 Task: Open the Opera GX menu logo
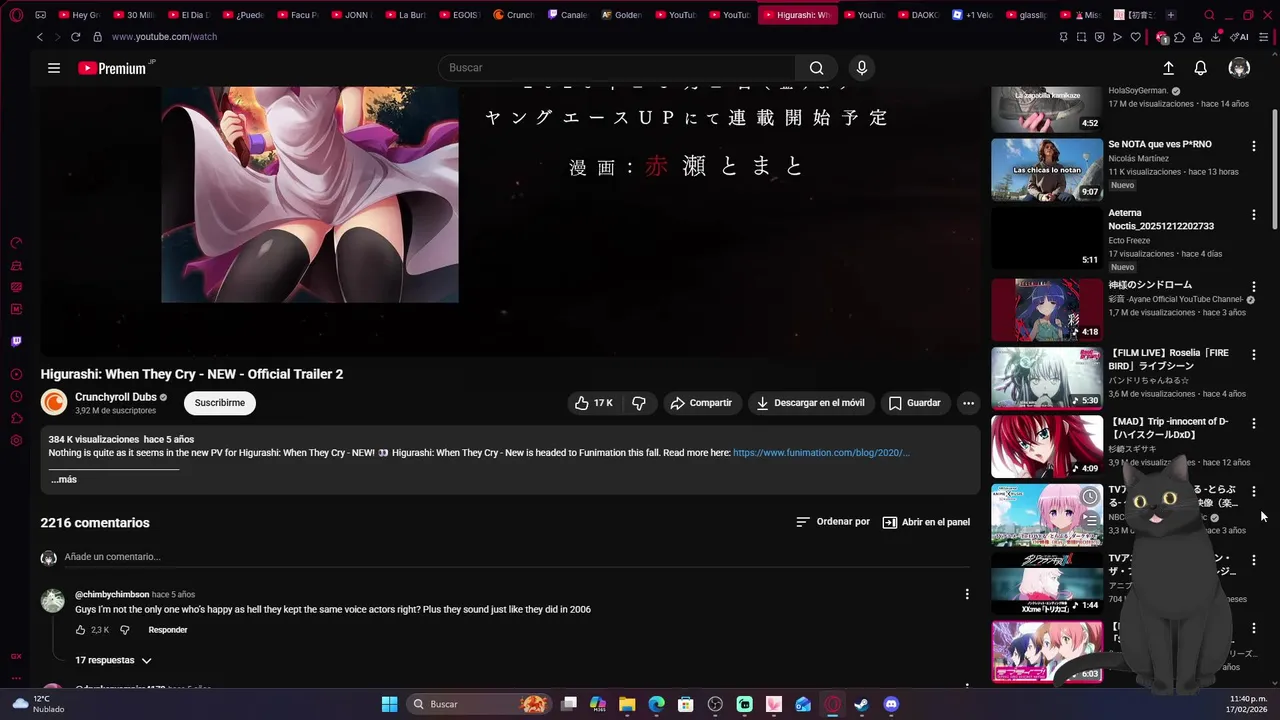click(x=16, y=15)
